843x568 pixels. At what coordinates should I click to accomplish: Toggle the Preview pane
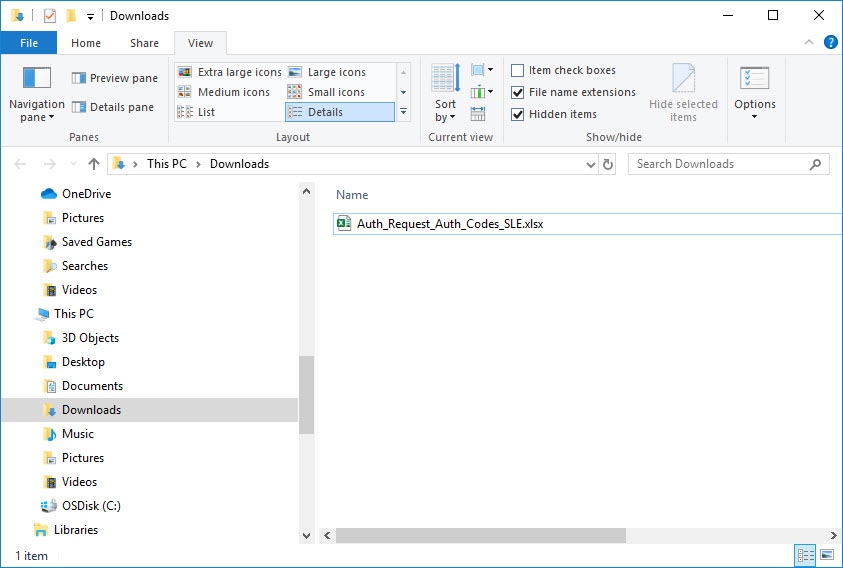(x=115, y=78)
